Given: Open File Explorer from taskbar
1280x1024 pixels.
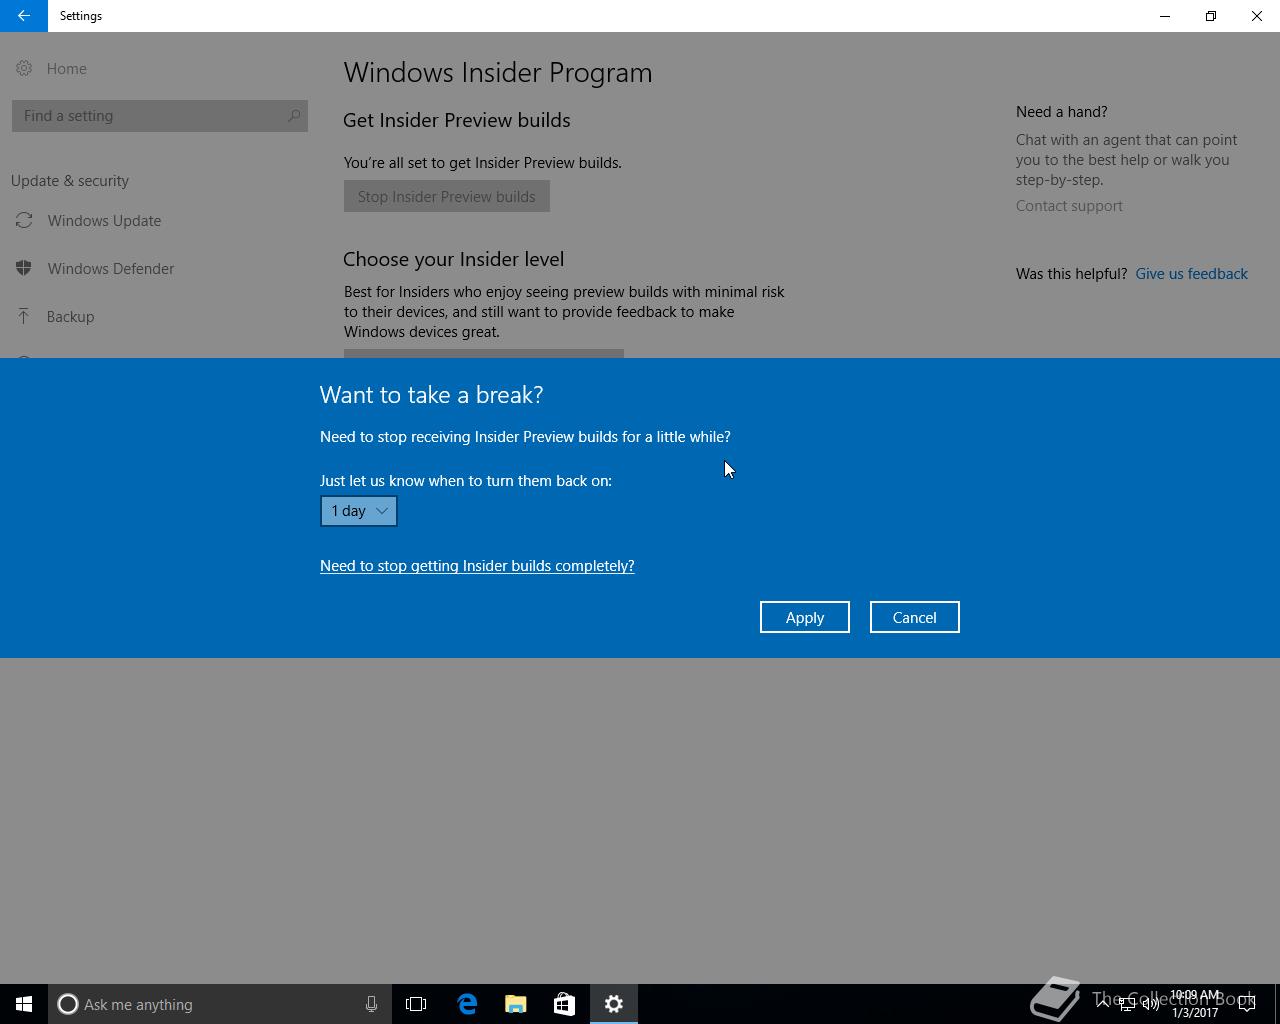Looking at the screenshot, I should click(516, 1004).
